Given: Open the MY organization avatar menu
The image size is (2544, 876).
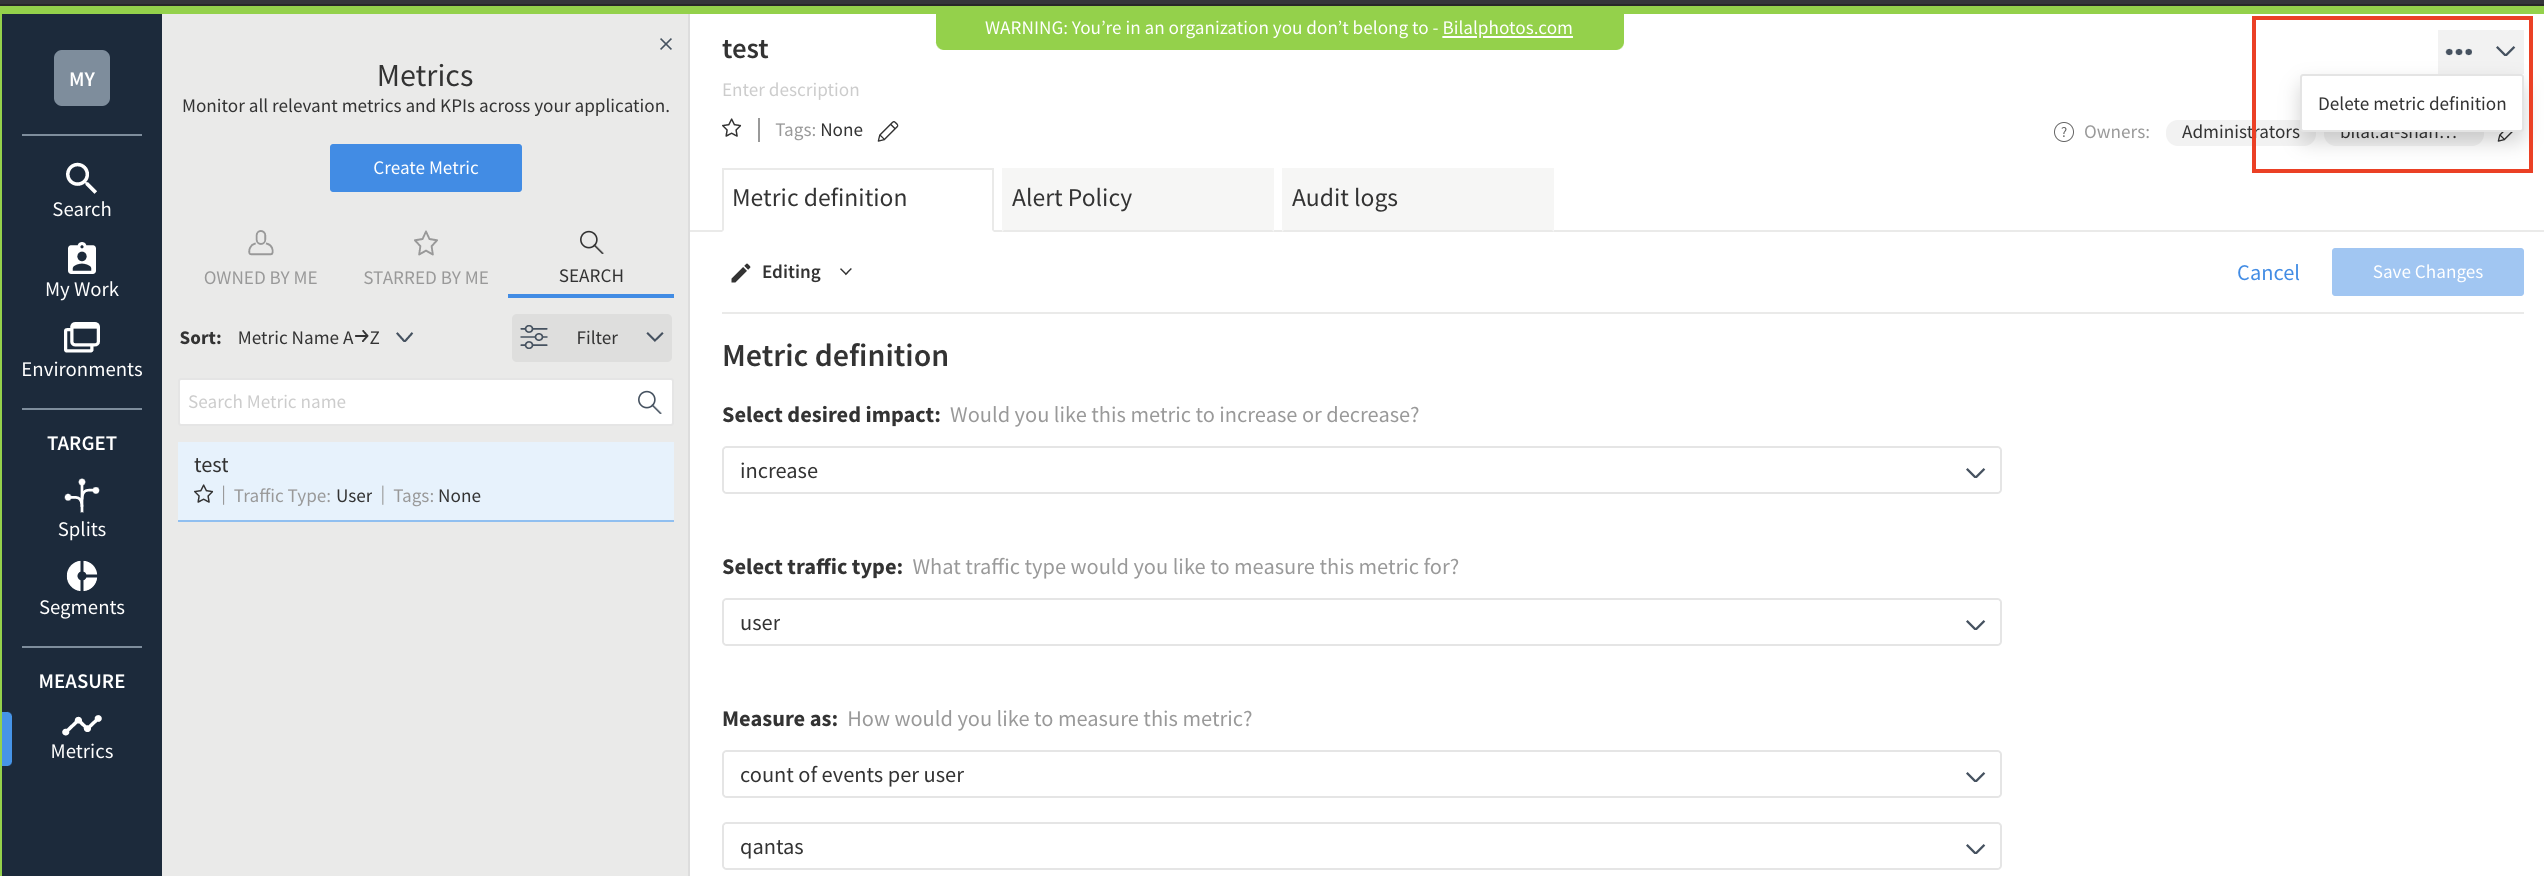Looking at the screenshot, I should click(82, 78).
